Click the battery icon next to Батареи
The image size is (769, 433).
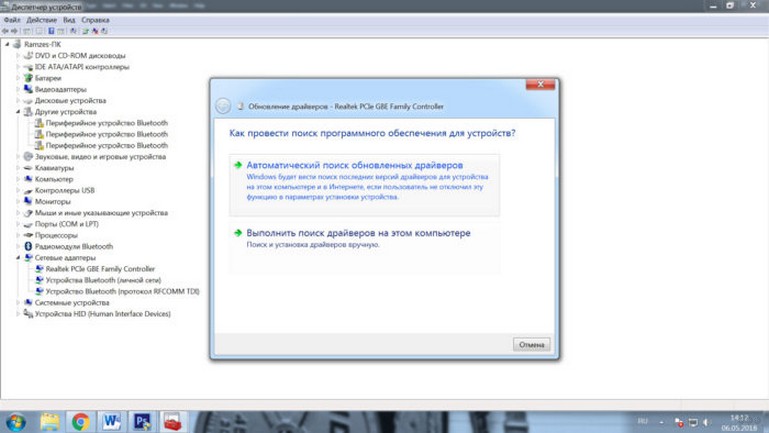click(28, 78)
